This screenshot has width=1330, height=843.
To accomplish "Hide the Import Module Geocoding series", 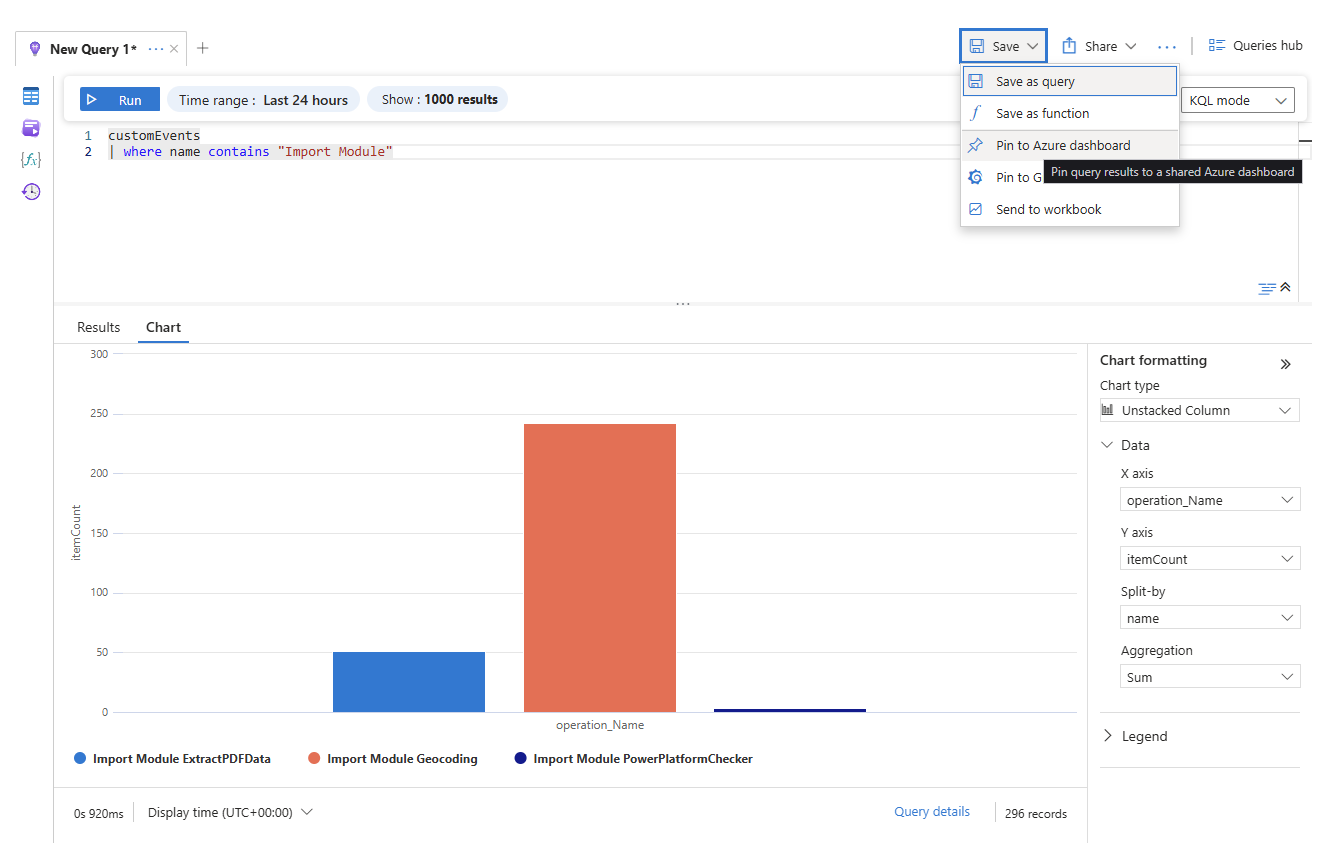I will coord(392,758).
